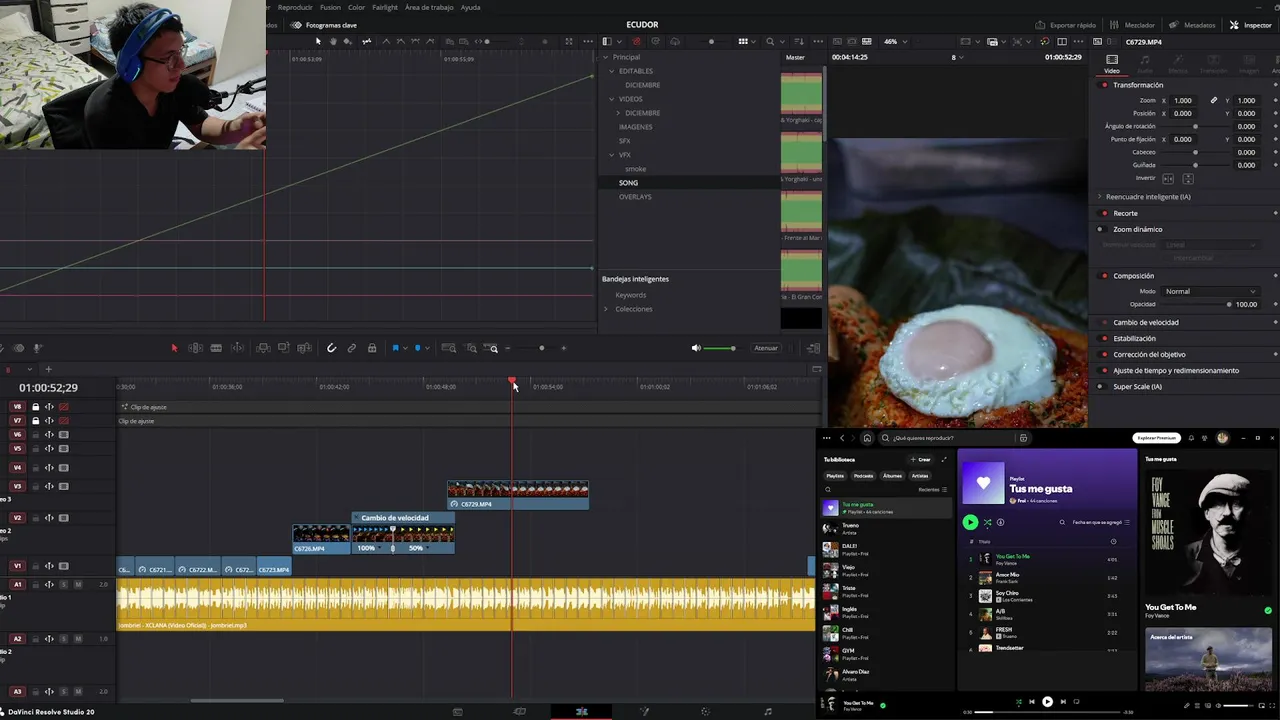Open the Fotogramas clave panel
This screenshot has height=720, width=1280.
coord(324,25)
